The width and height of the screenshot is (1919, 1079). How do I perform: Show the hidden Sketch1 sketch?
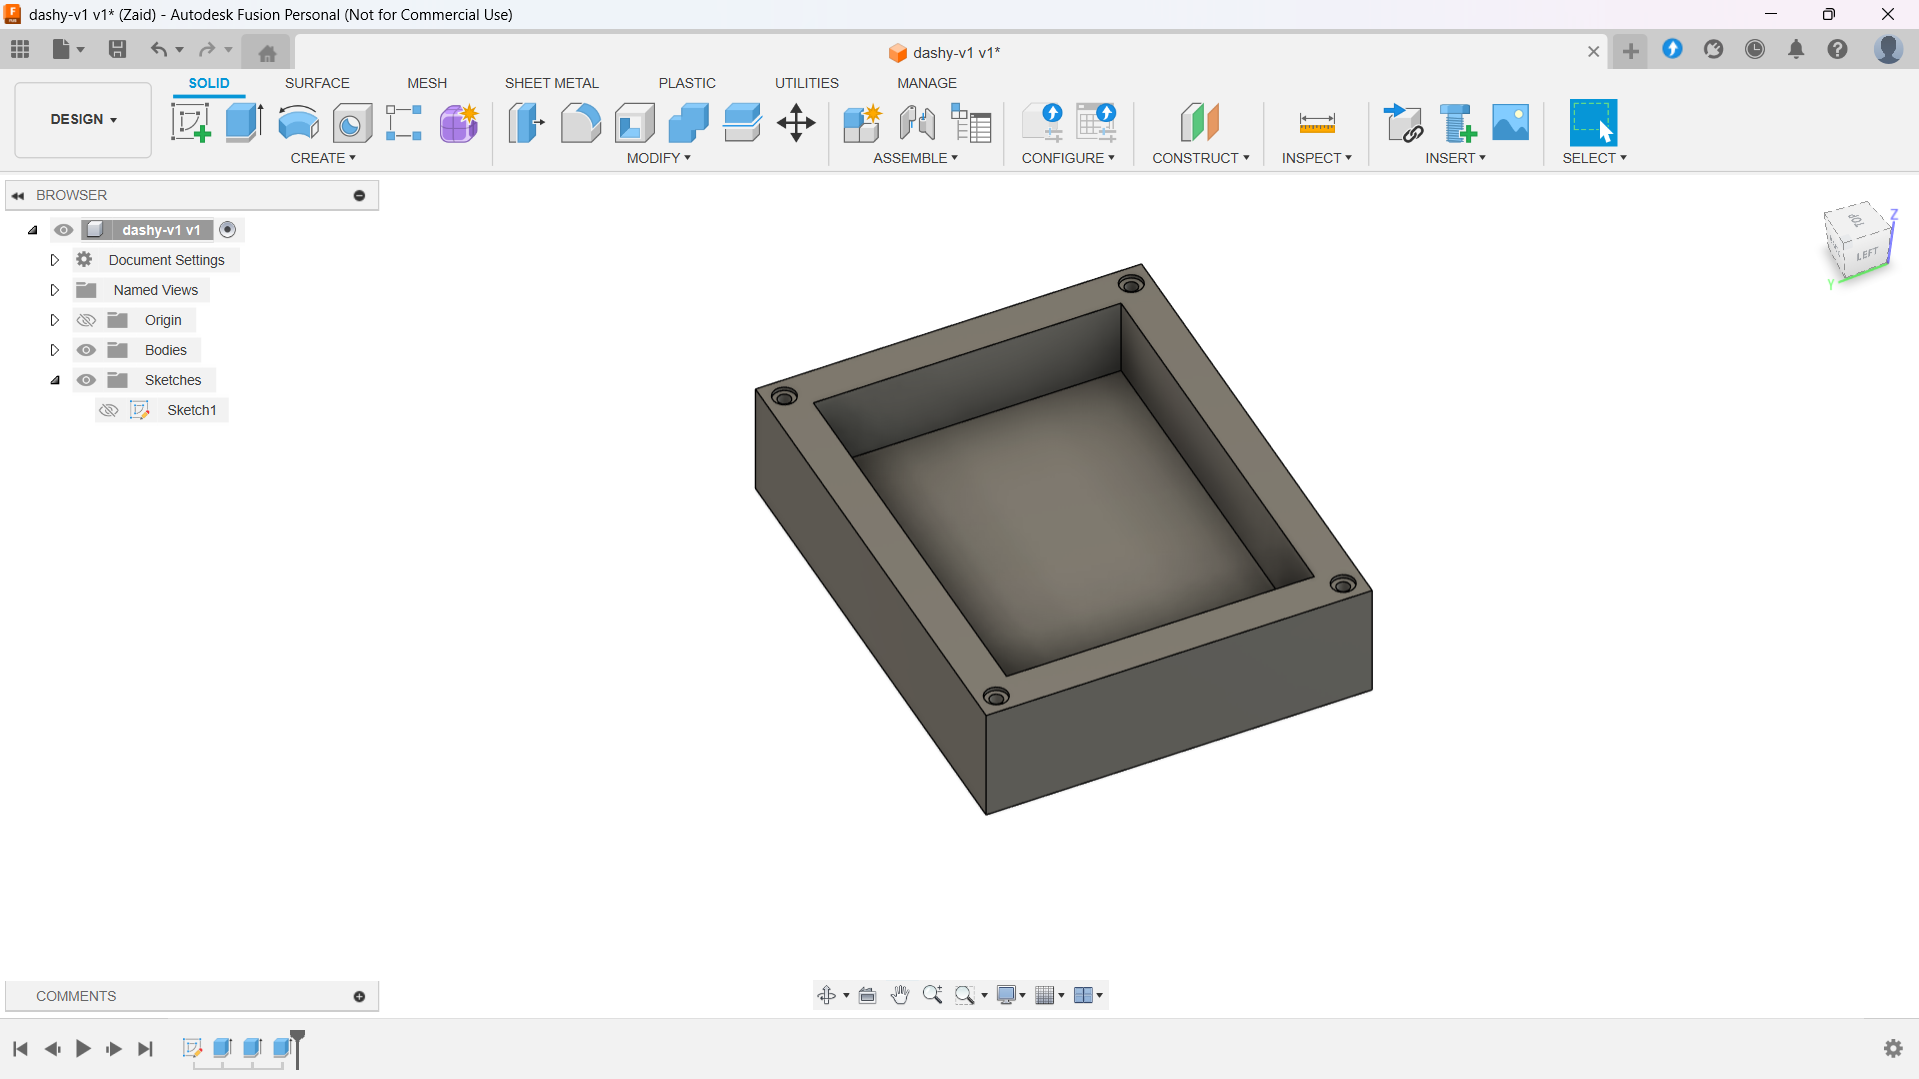(x=109, y=410)
